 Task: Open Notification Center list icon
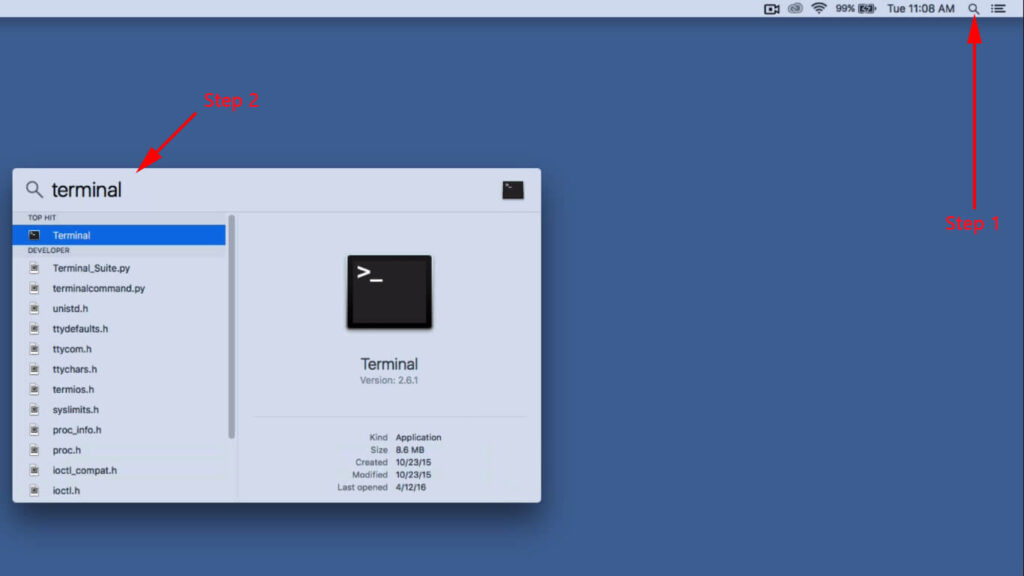pos(998,8)
